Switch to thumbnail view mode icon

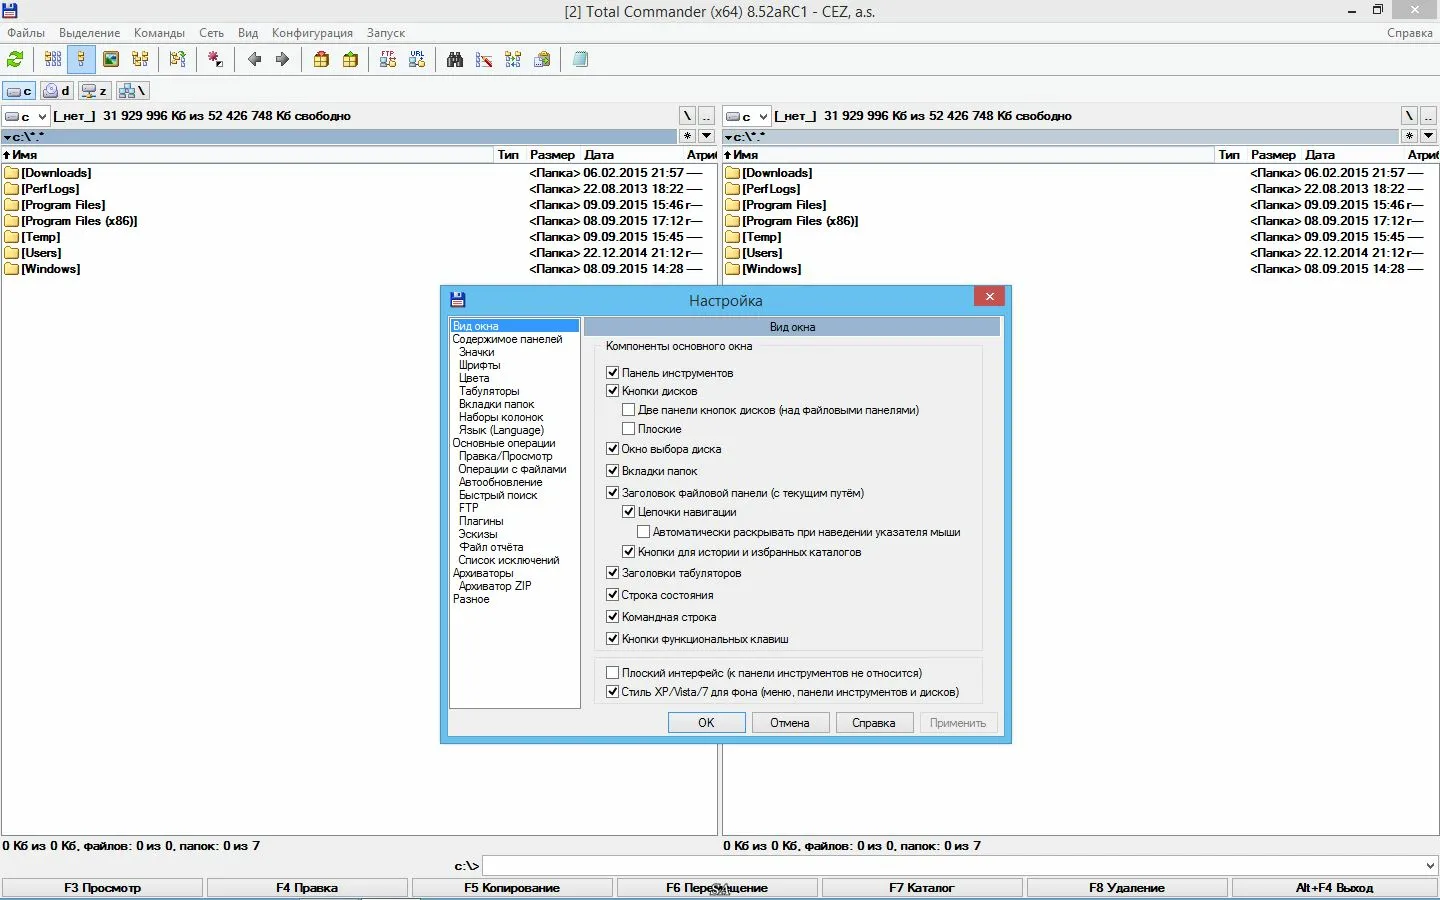coord(111,60)
